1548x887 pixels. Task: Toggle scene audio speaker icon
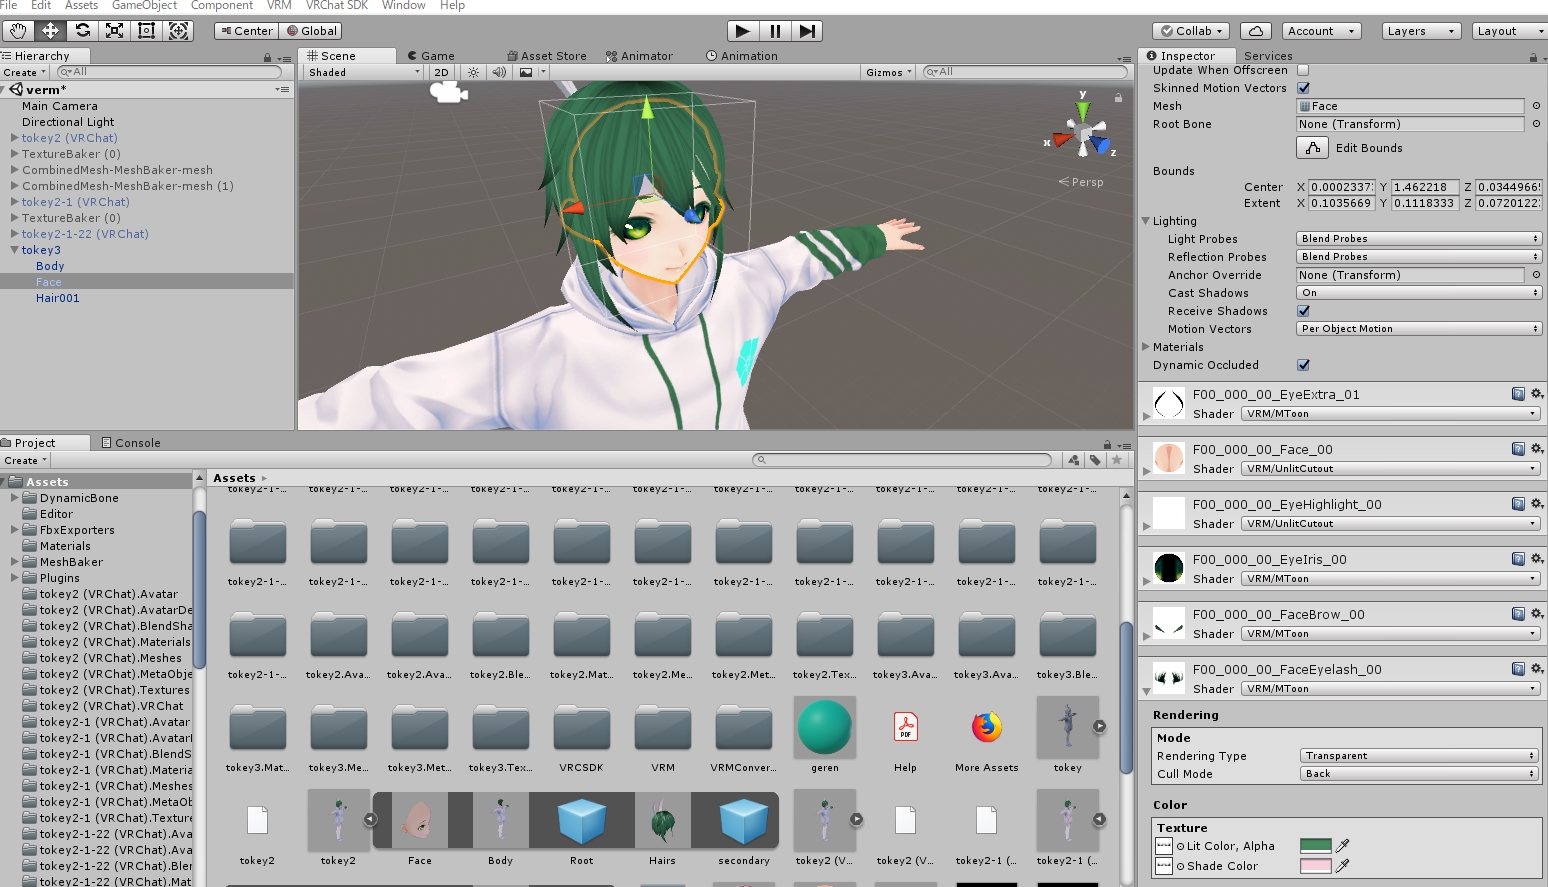pos(499,72)
